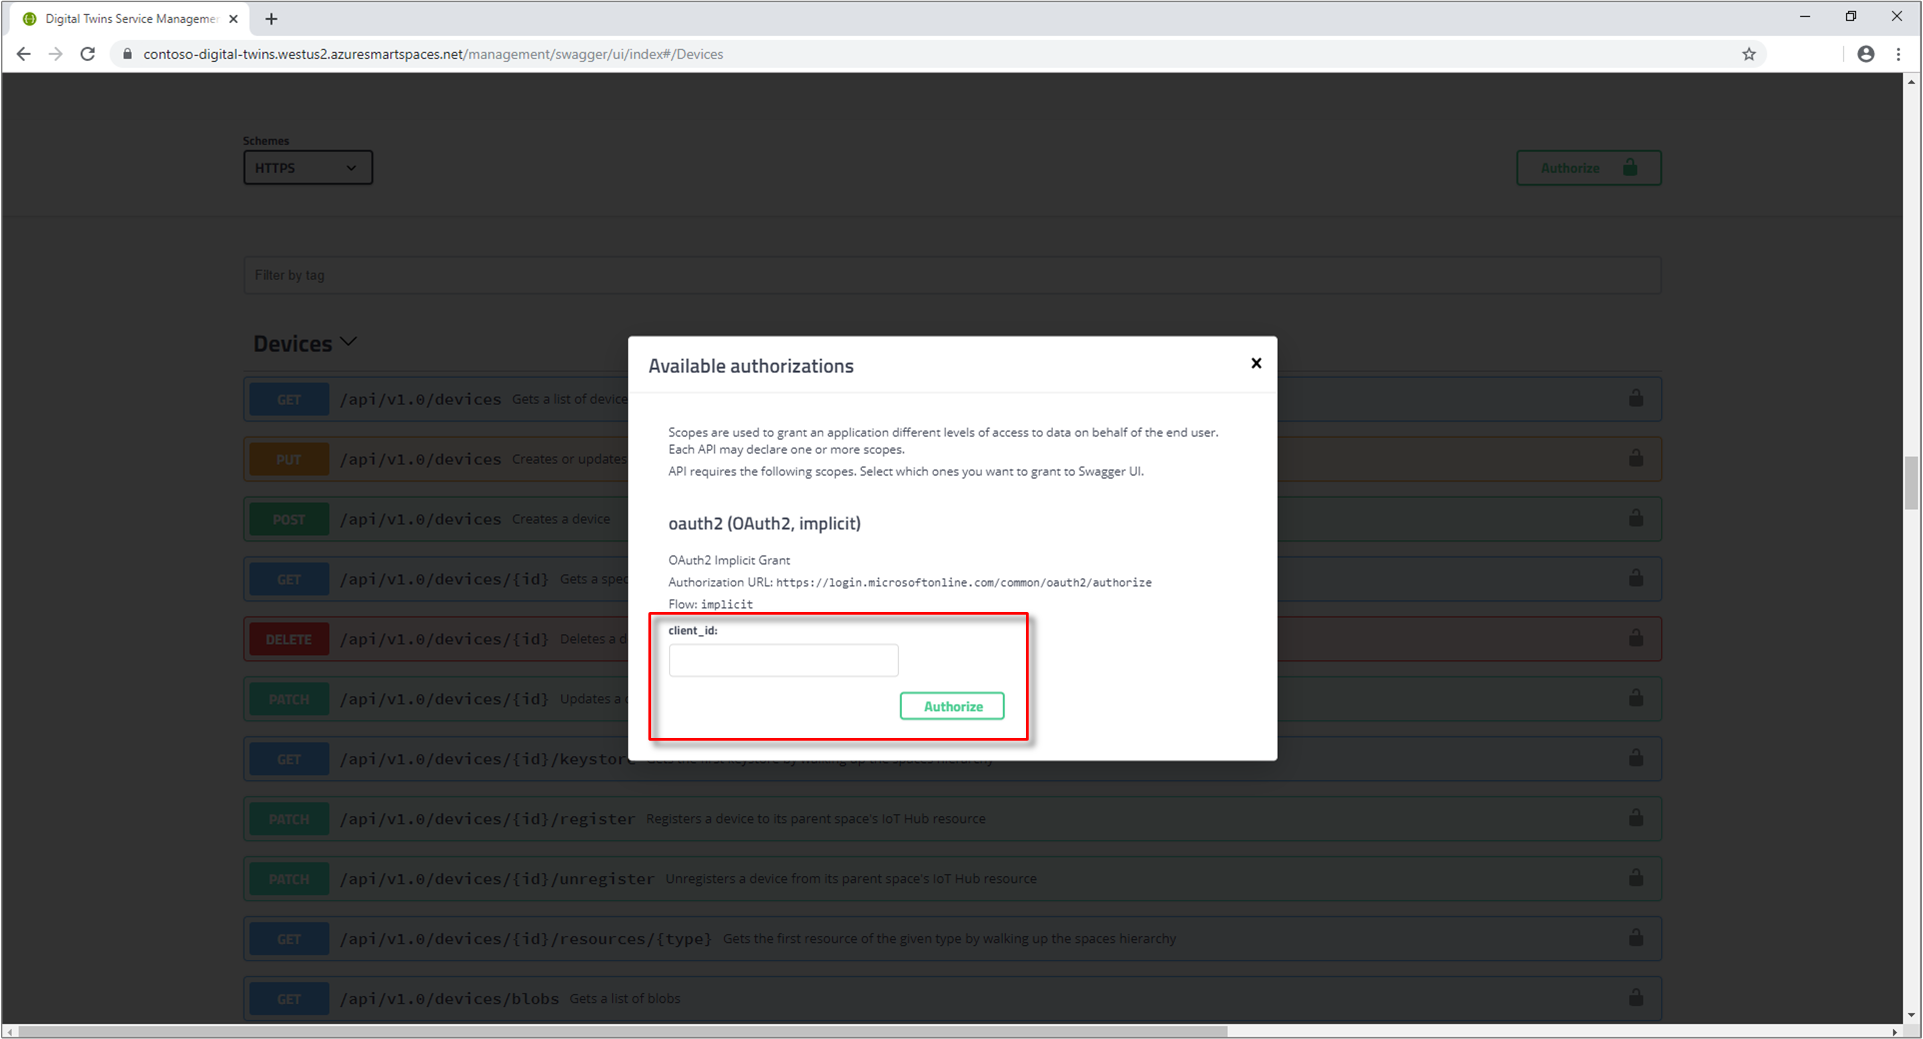1923x1039 pixels.
Task: Open the Chrome three-dot menu
Action: coord(1899,54)
